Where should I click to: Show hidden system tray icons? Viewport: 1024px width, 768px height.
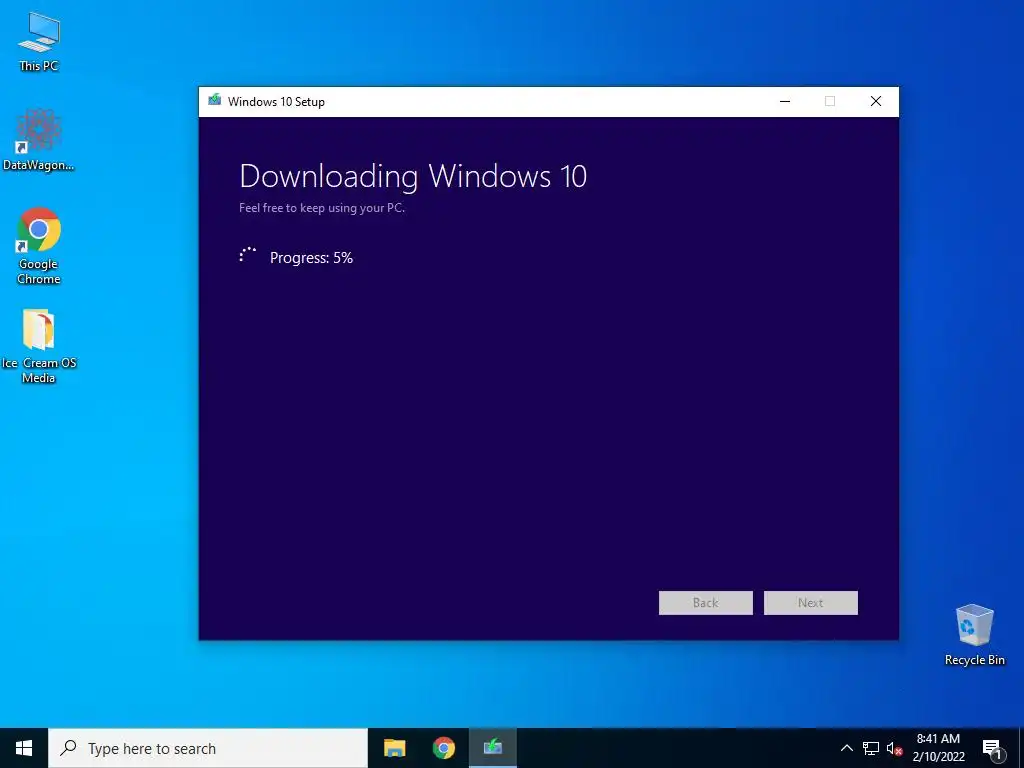[x=846, y=748]
